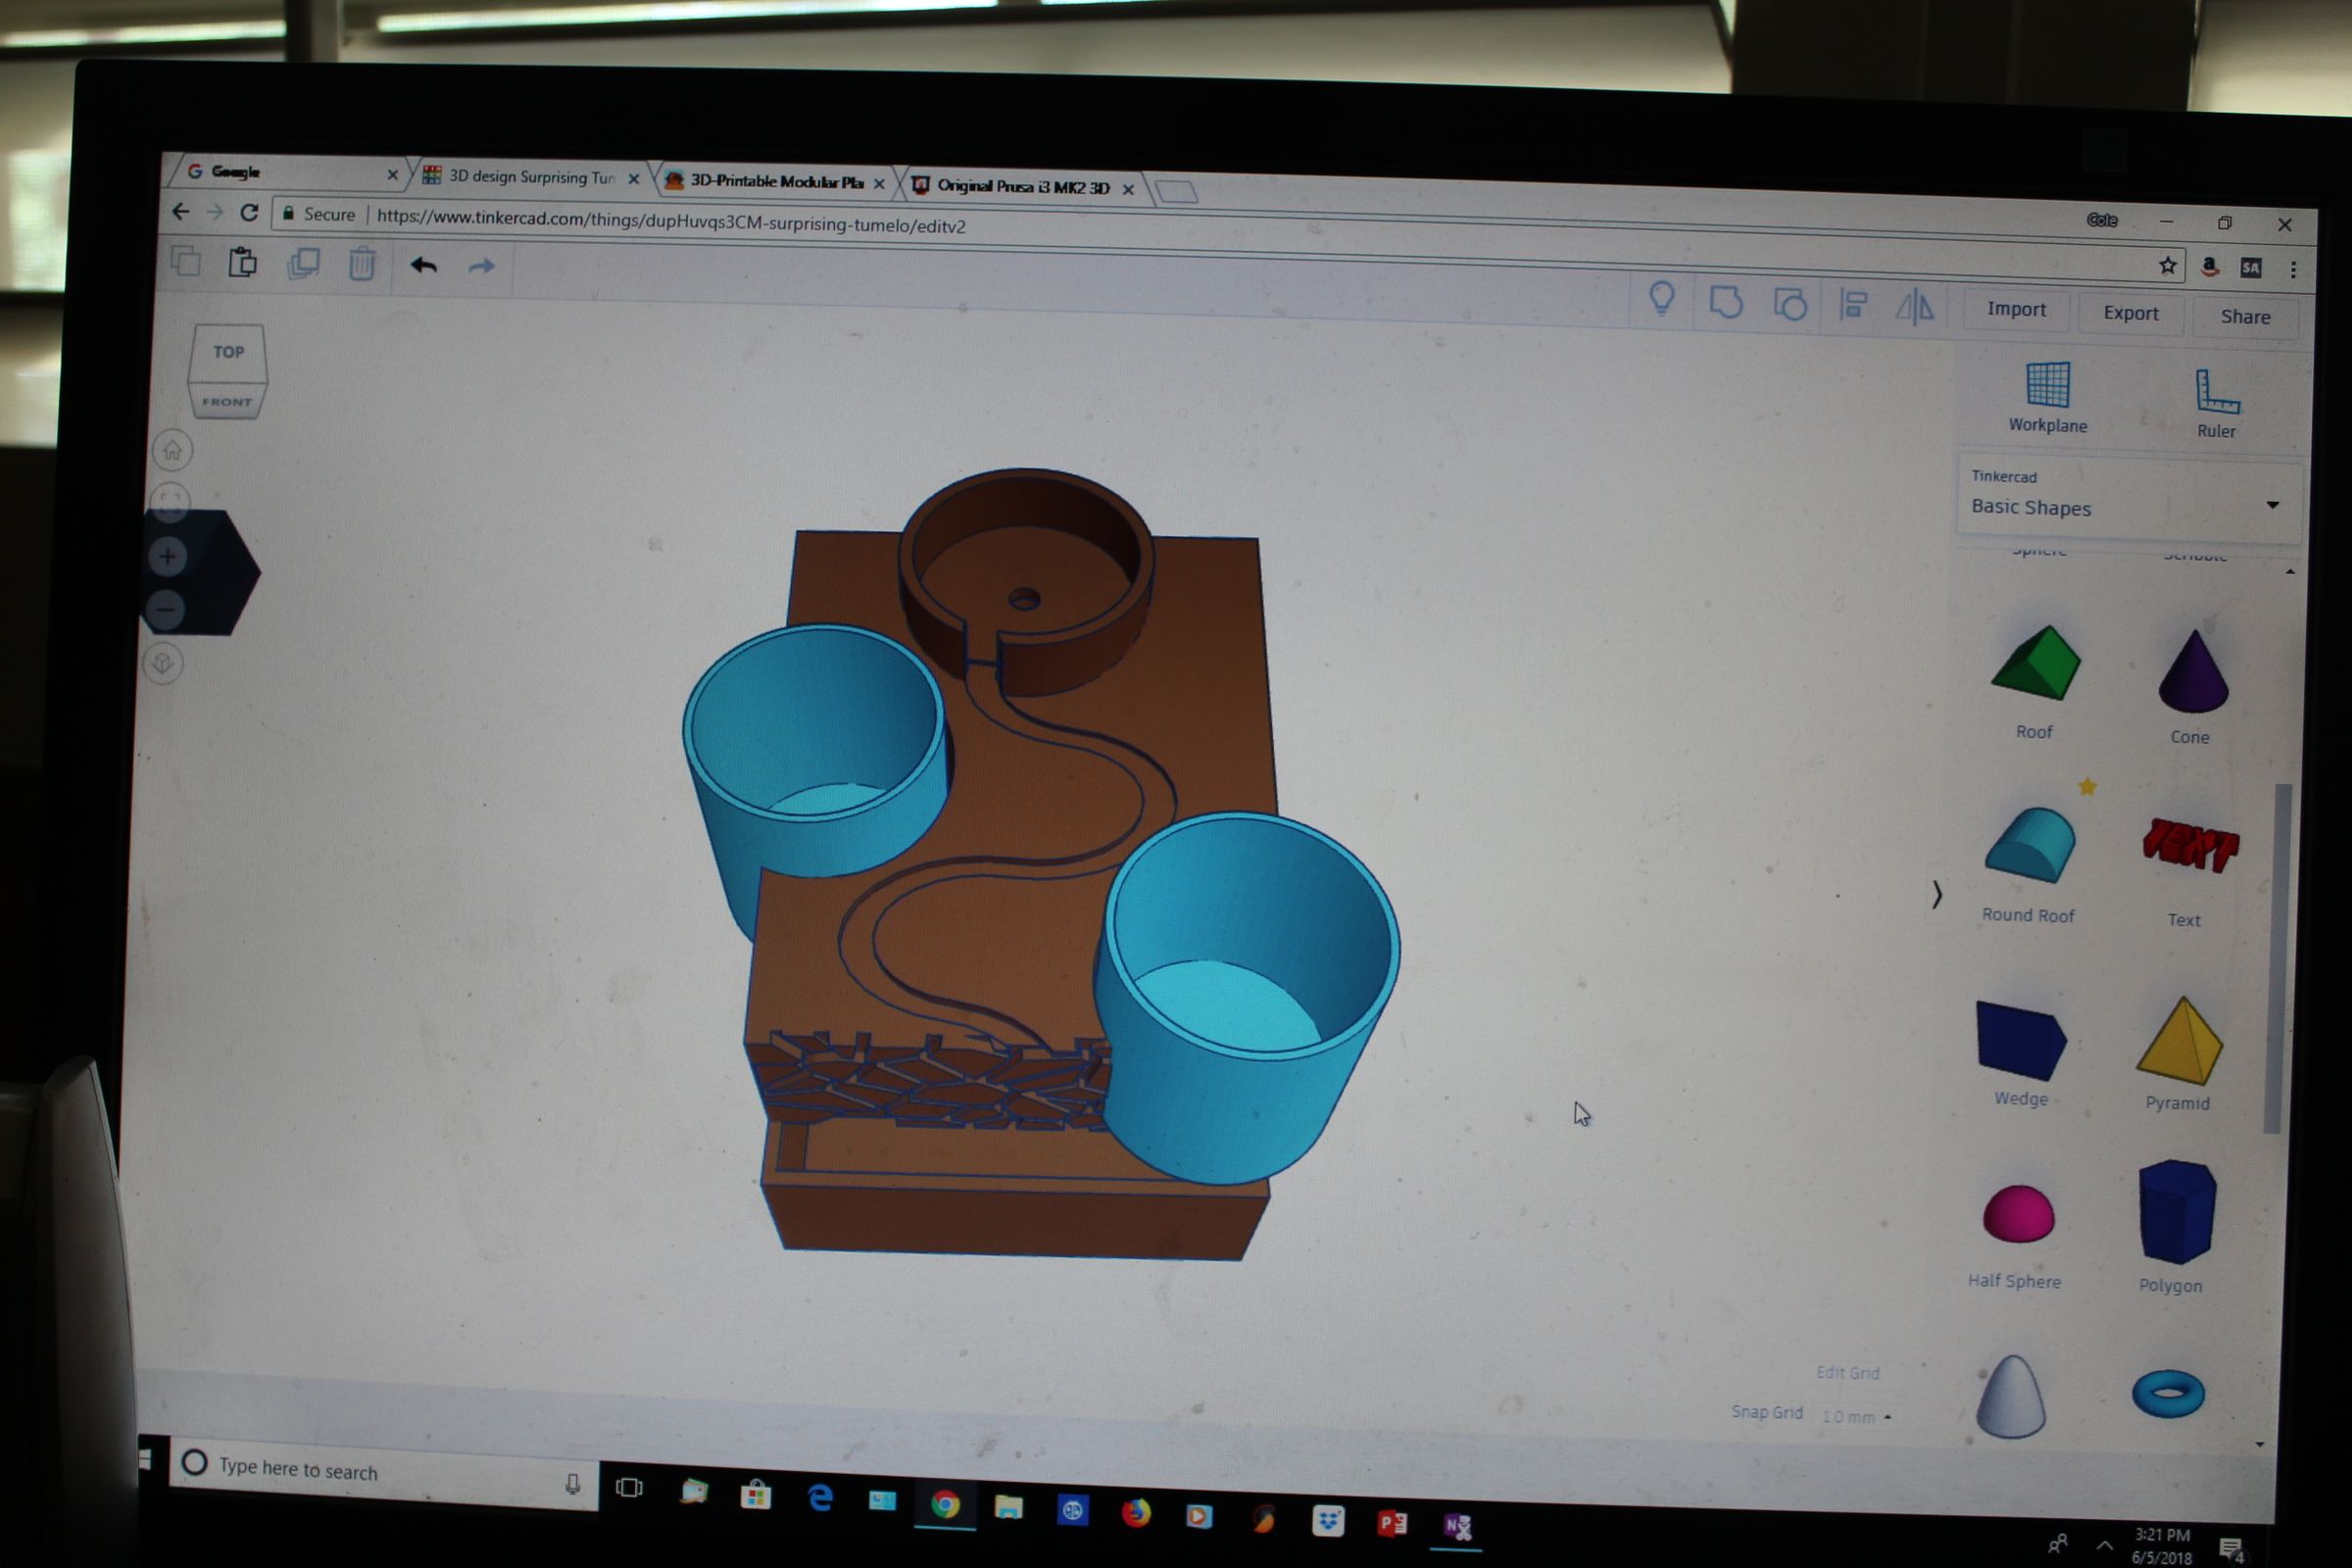Viewport: 2352px width, 1568px height.
Task: Click the Mirror/Flip icon
Action: click(x=1916, y=308)
